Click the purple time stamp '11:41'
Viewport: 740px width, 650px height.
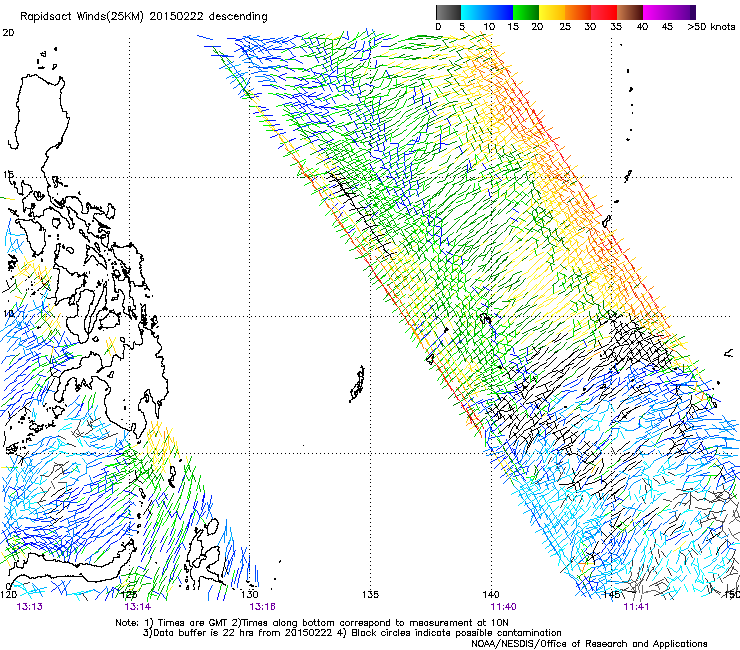(636, 607)
